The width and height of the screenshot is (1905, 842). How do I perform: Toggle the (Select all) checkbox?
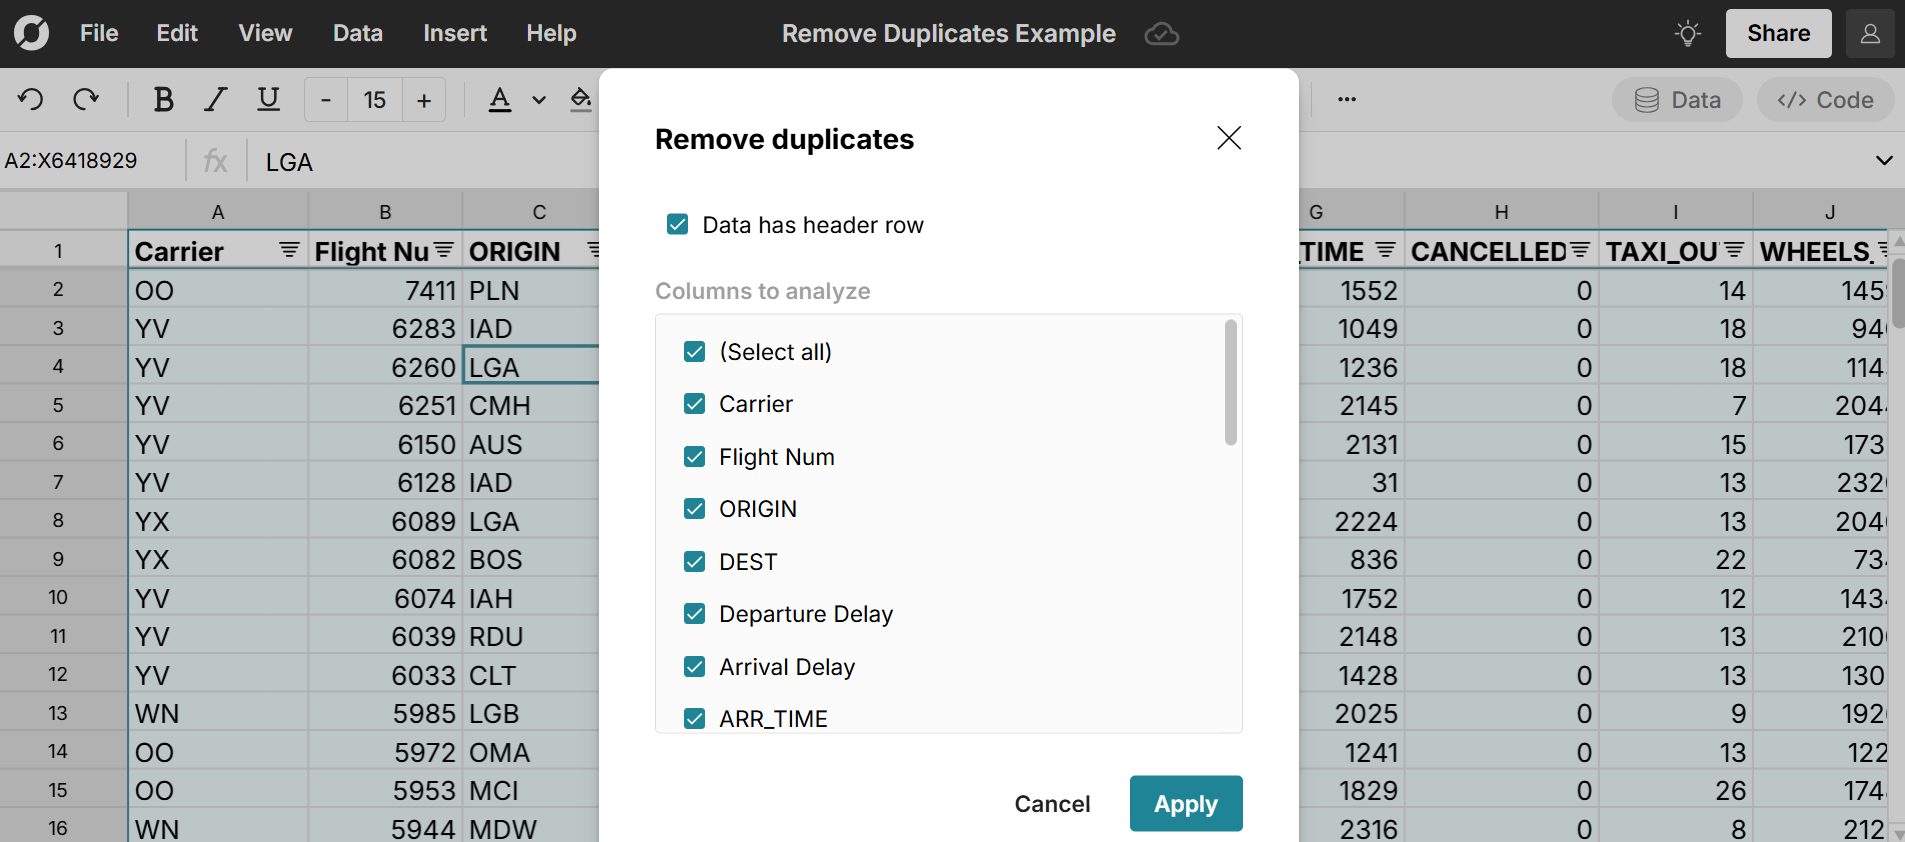(x=695, y=352)
